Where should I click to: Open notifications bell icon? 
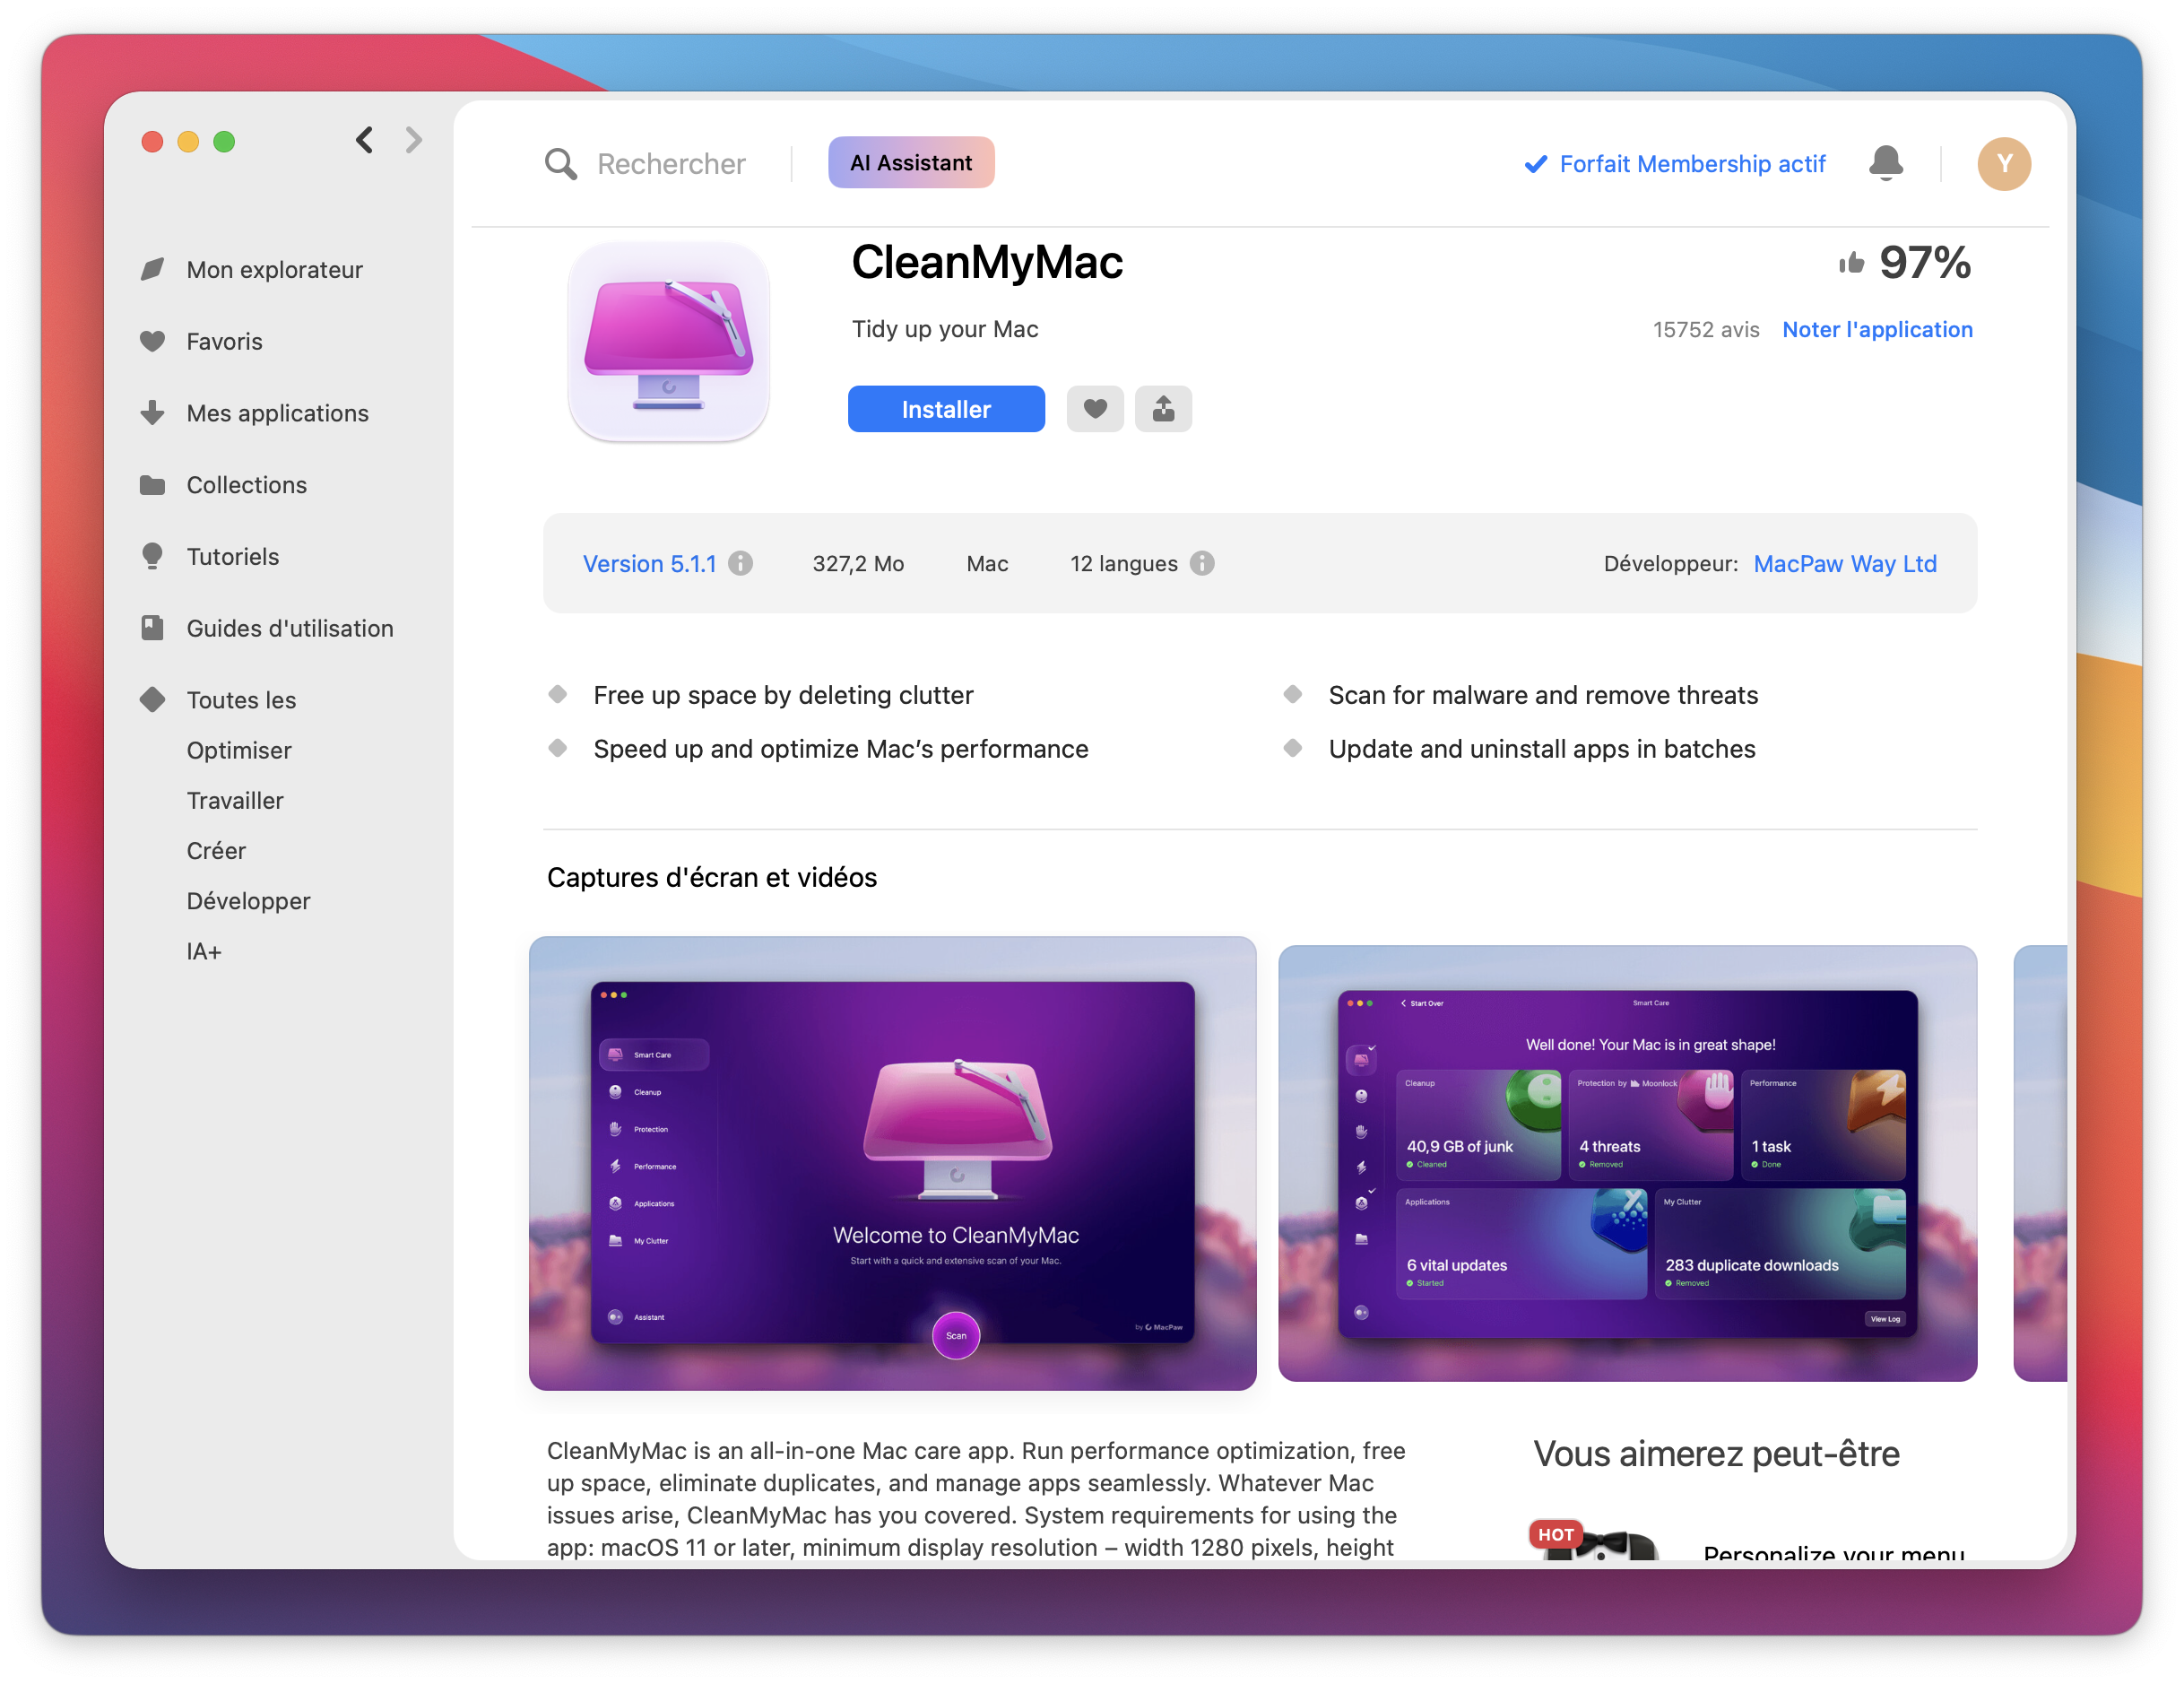tap(1885, 163)
